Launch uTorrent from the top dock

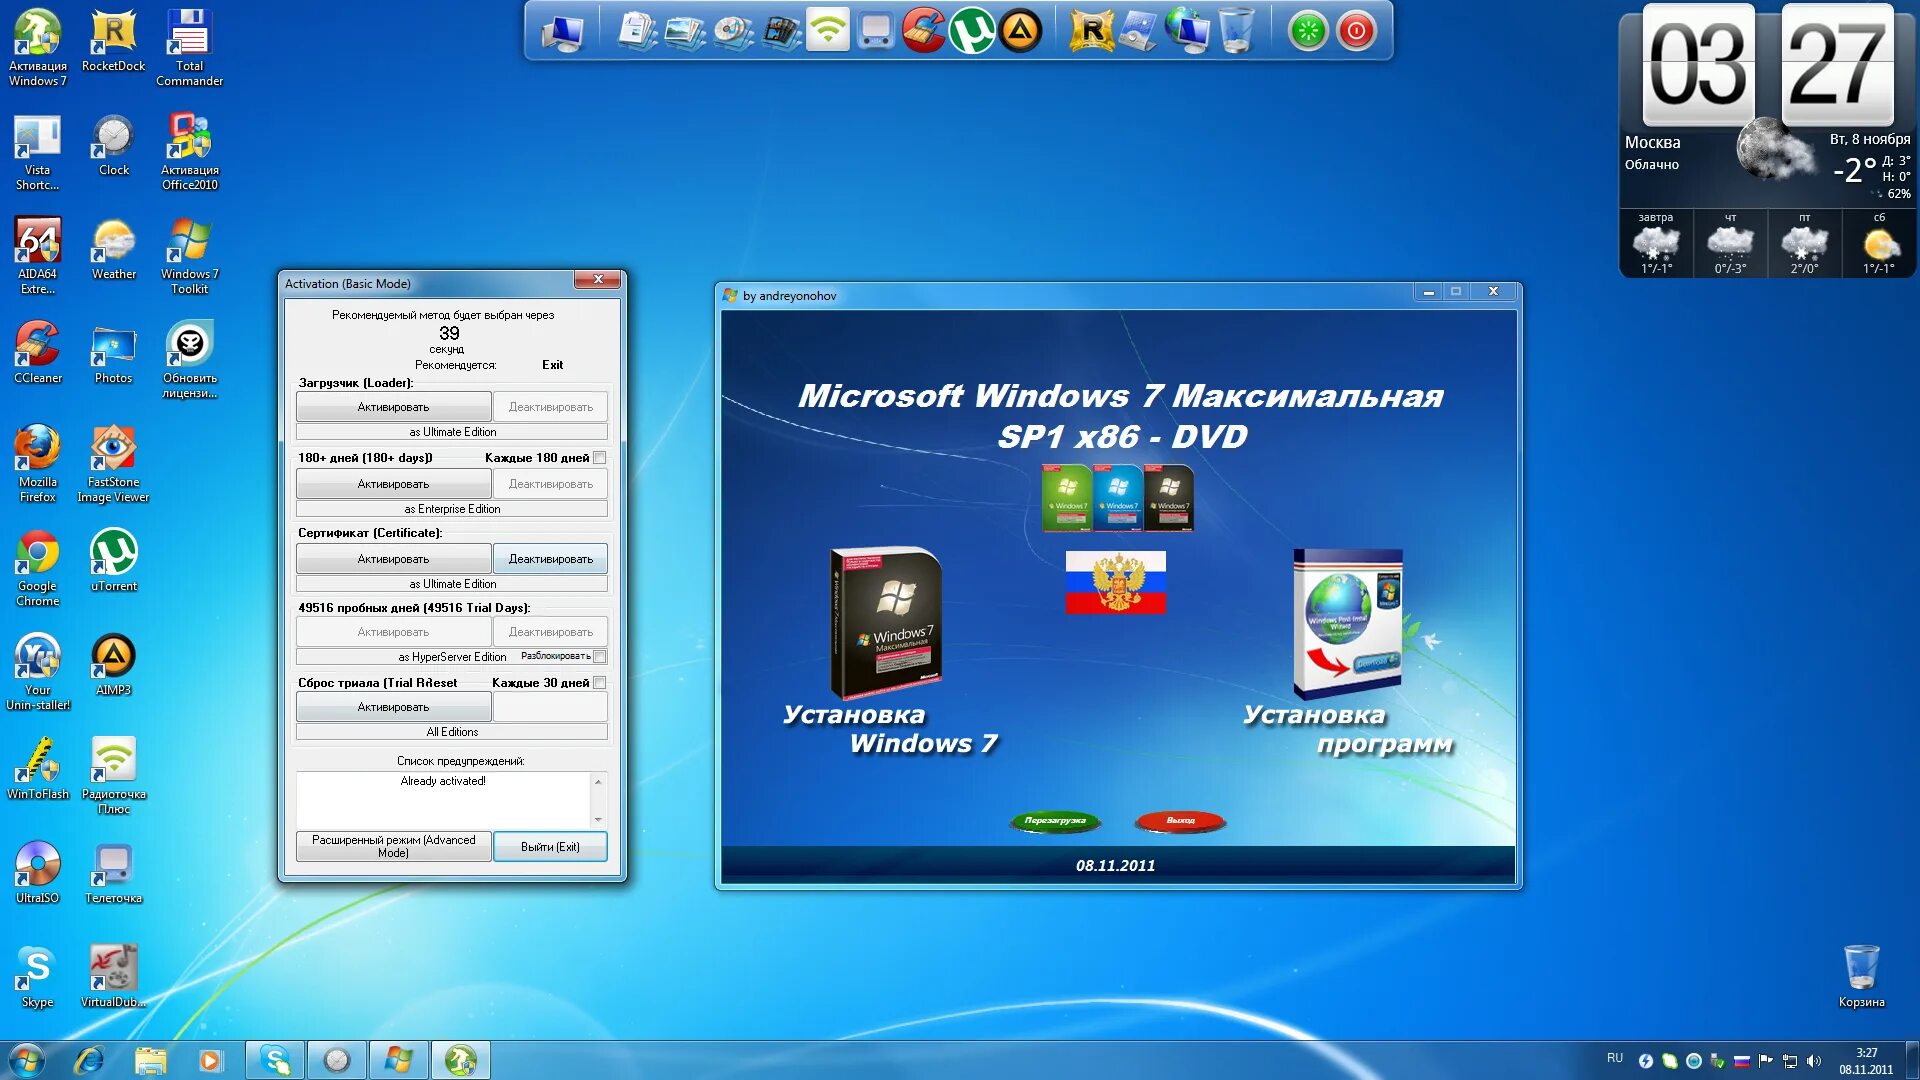971,30
